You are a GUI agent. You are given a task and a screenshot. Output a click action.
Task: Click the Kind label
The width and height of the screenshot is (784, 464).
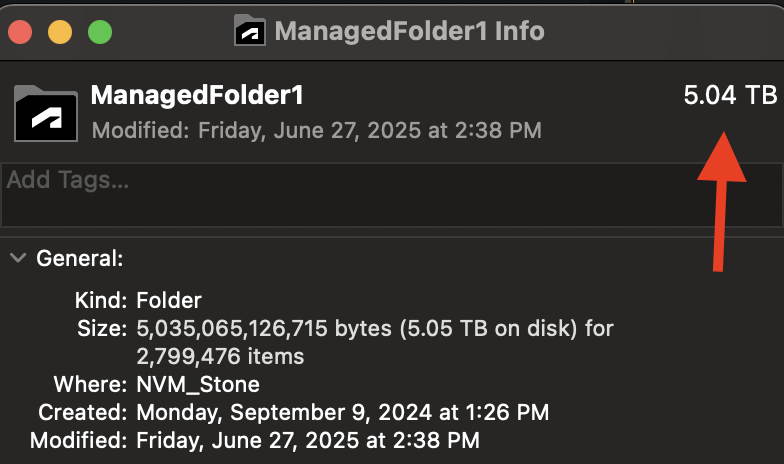(101, 300)
